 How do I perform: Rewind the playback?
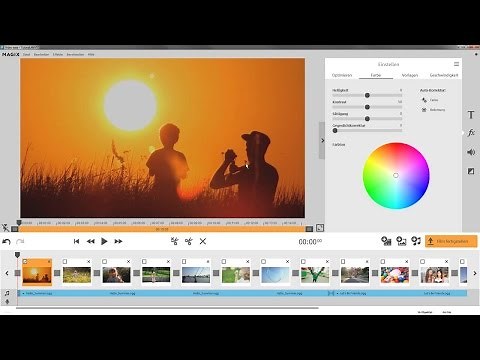pos(90,241)
